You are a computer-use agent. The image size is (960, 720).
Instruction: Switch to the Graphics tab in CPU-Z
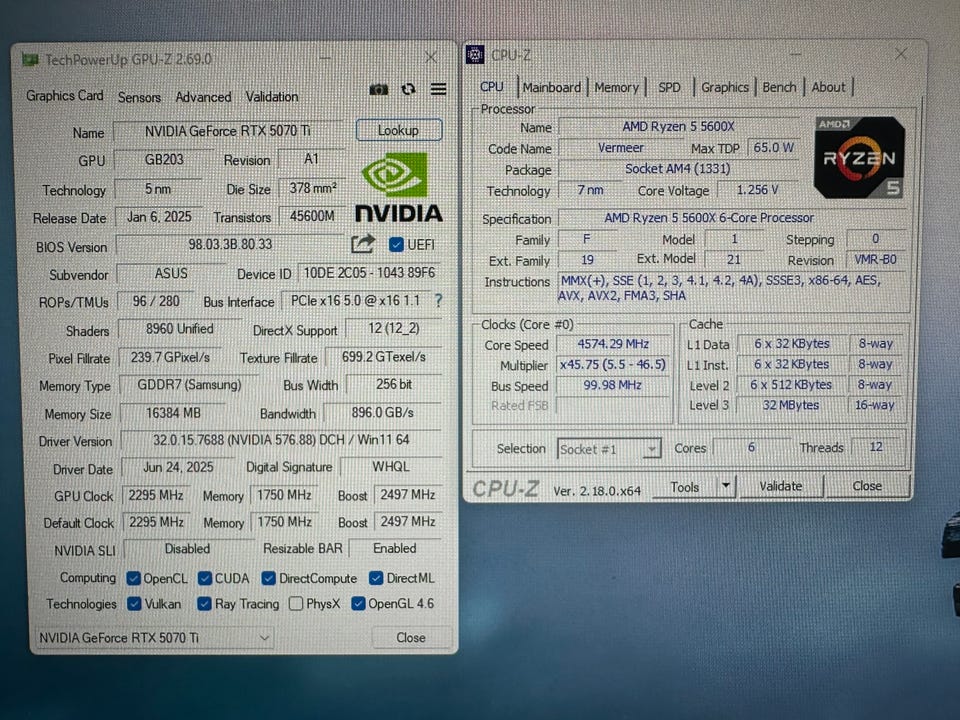(725, 88)
